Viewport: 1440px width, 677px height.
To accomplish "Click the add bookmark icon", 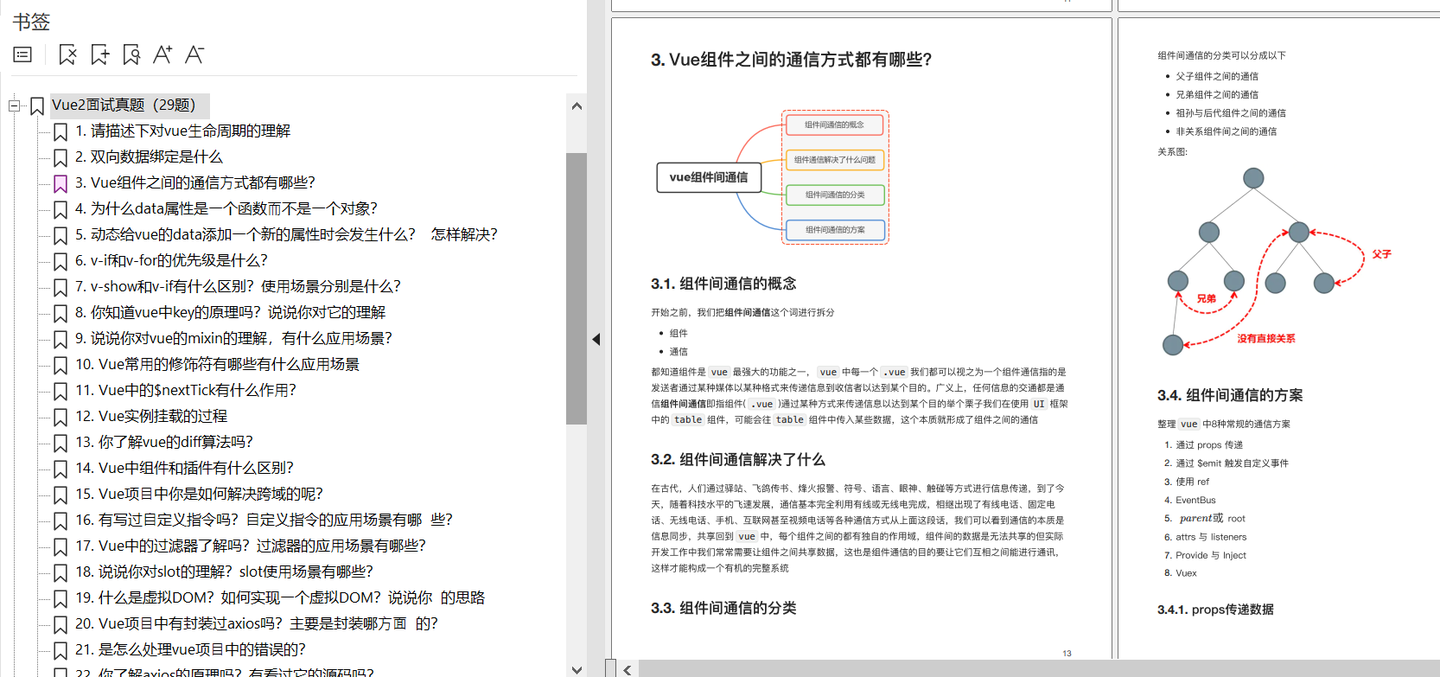I will coord(99,55).
